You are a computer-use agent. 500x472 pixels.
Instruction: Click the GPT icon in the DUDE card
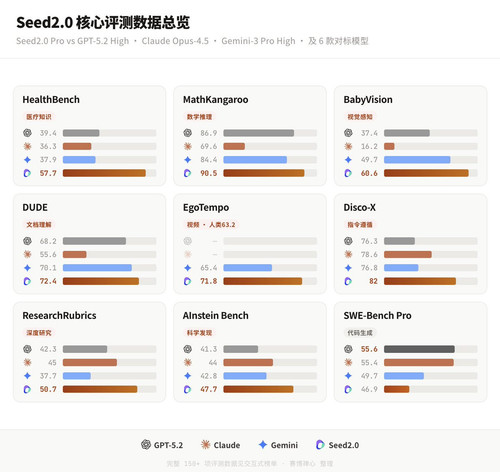[x=27, y=241]
